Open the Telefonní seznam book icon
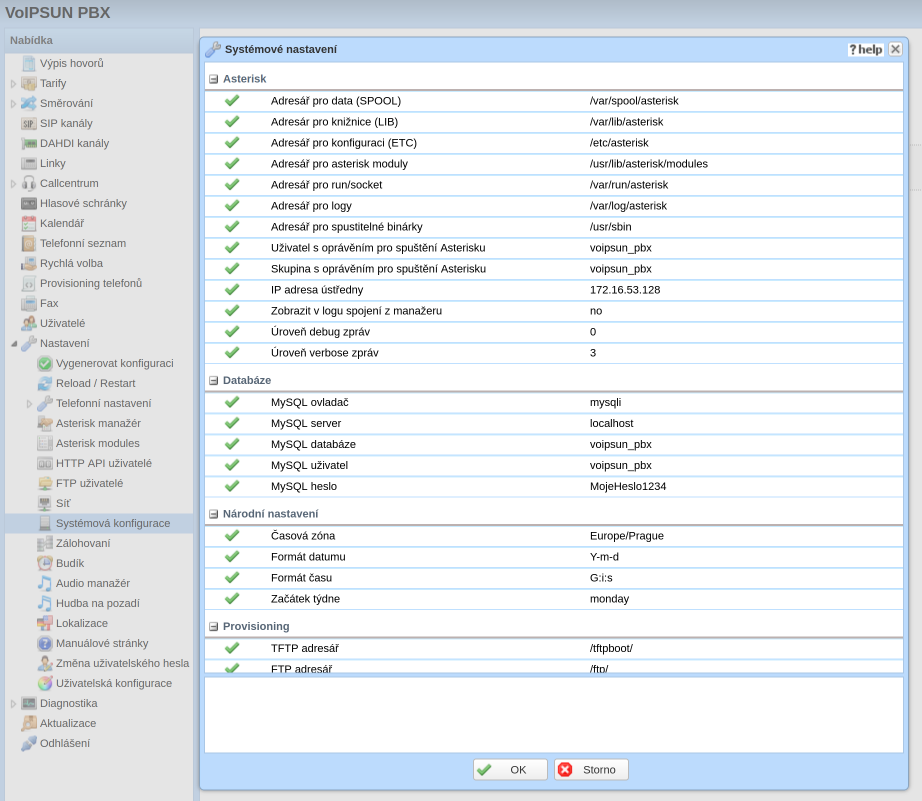 (28, 243)
